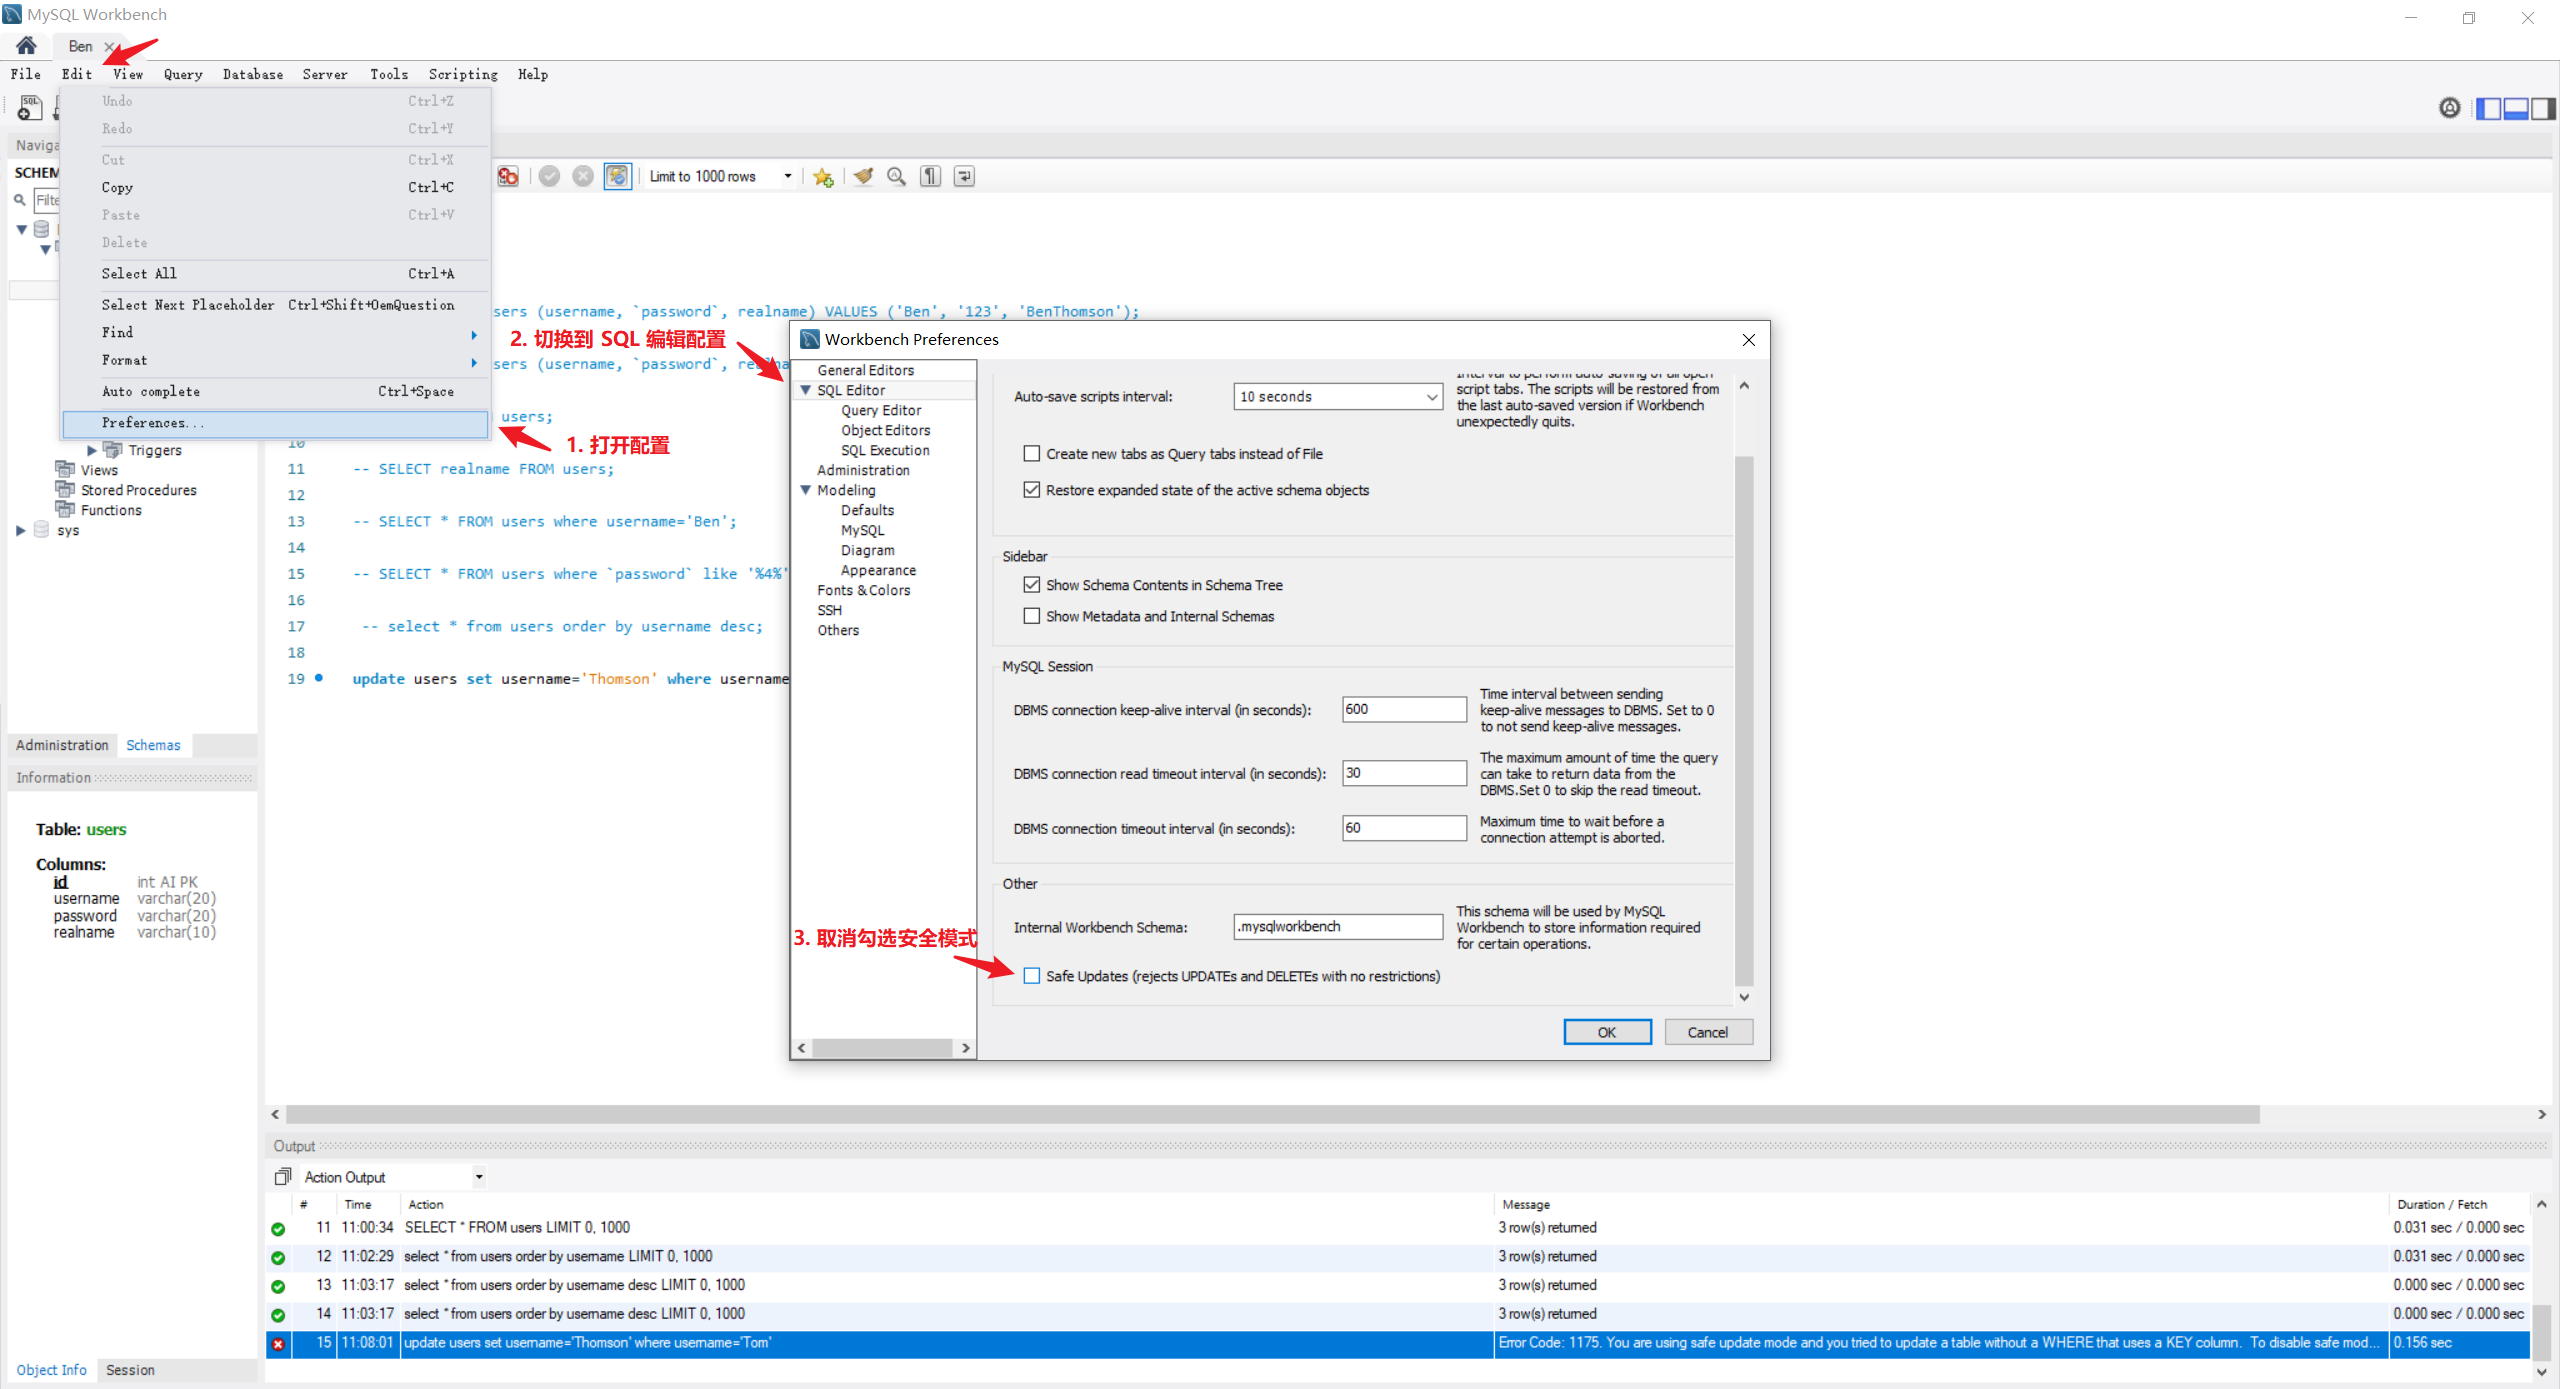
Task: Toggle stop-on-error execution icon in query toolbar
Action: coord(509,176)
